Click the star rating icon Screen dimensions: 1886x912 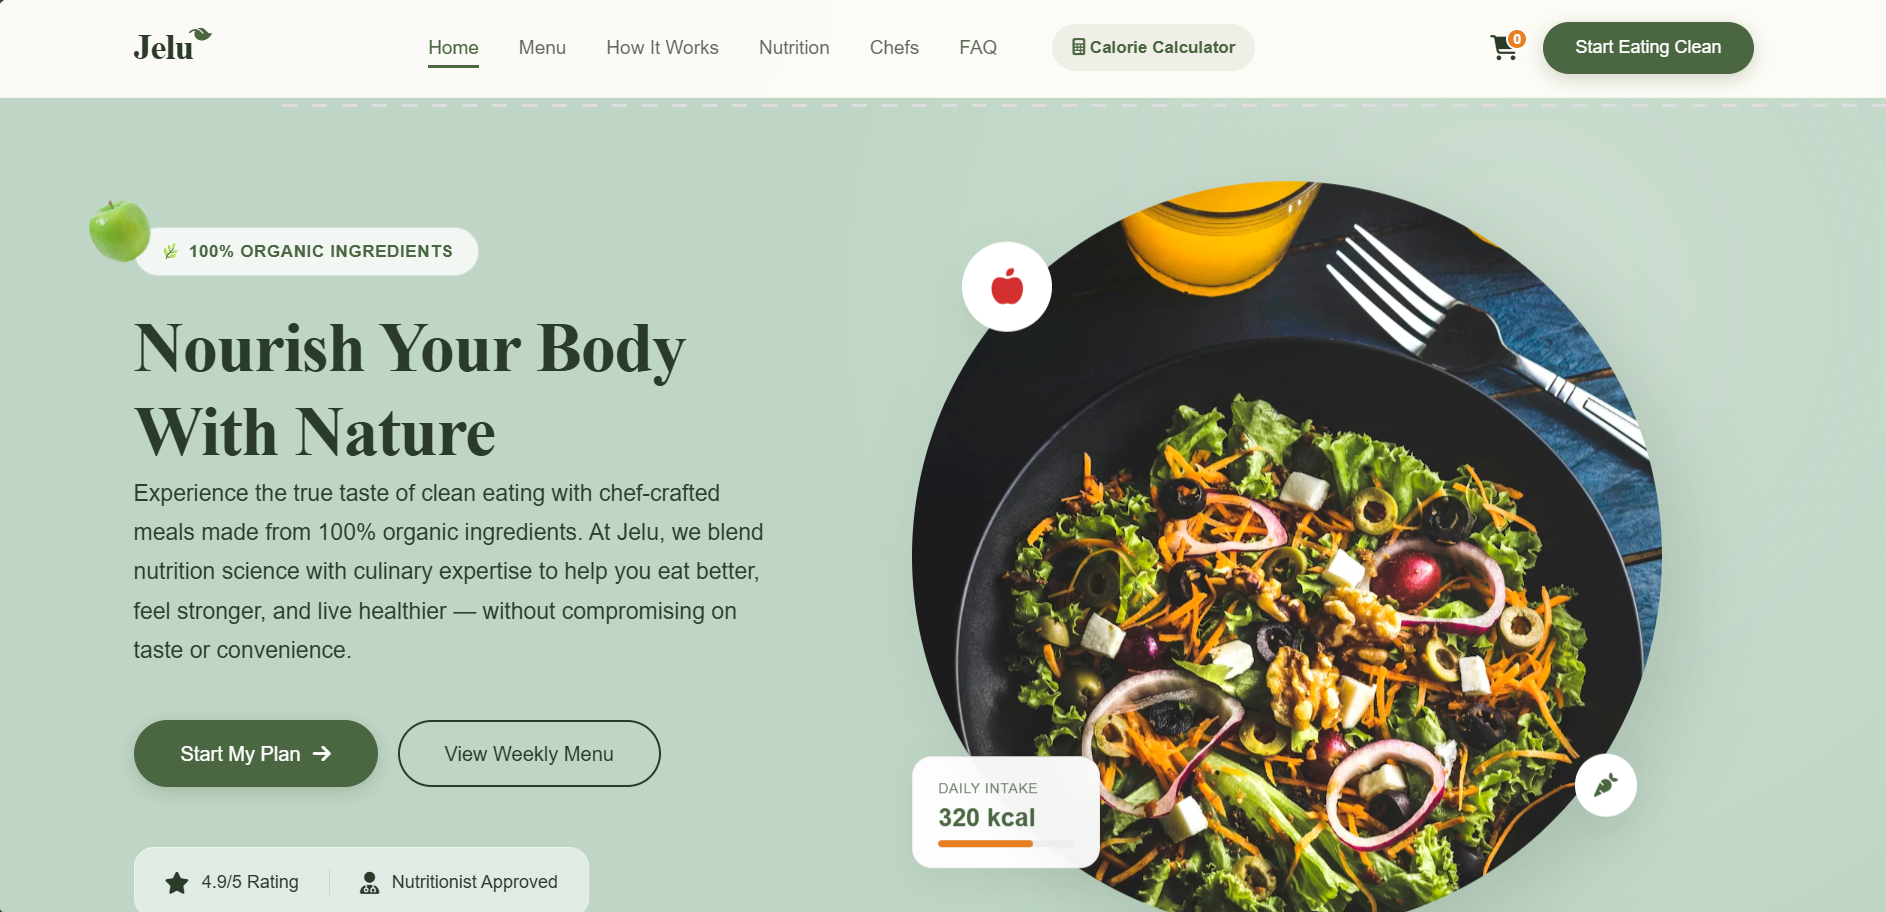(x=177, y=882)
